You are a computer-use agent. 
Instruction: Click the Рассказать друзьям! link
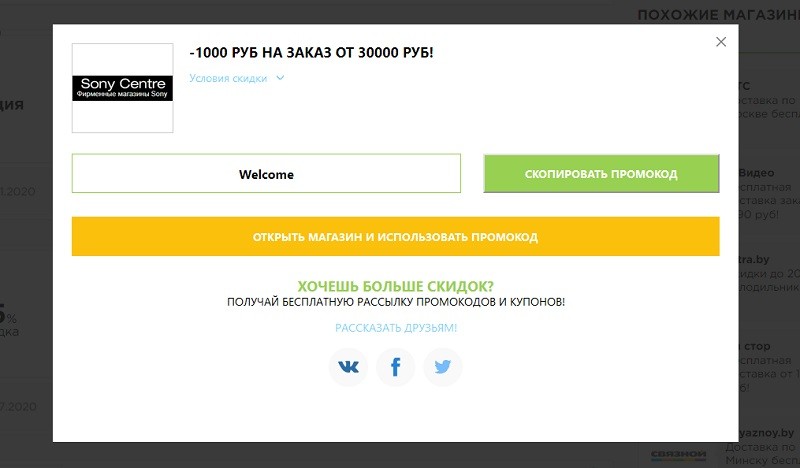click(396, 328)
